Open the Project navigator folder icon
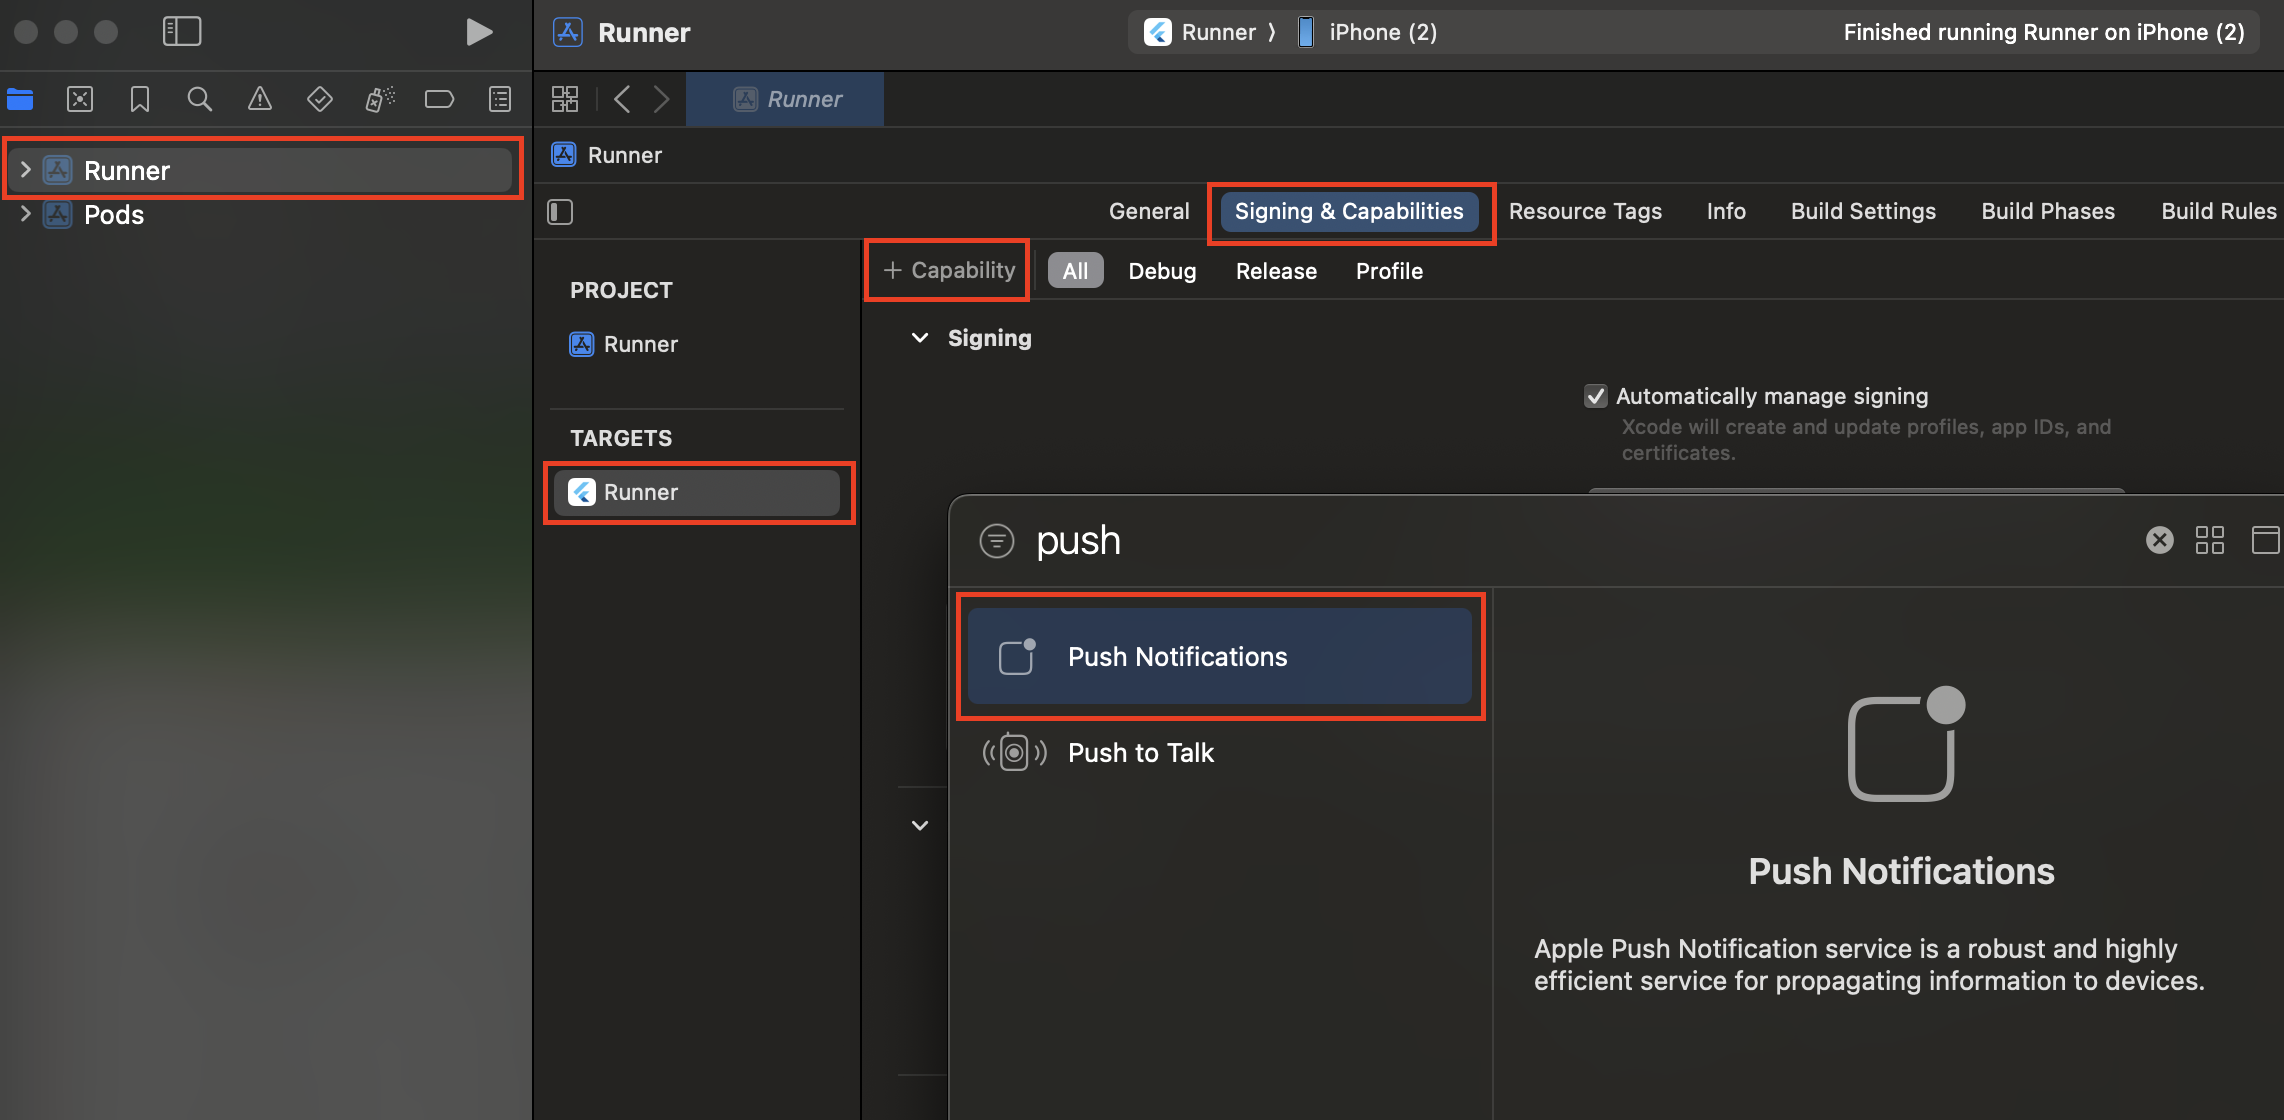Image resolution: width=2284 pixels, height=1120 pixels. pos(20,99)
